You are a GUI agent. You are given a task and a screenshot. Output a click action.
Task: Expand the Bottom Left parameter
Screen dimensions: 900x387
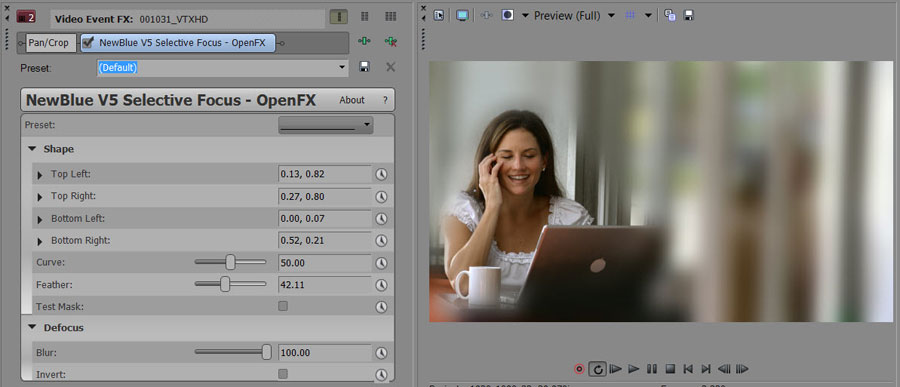(40, 219)
